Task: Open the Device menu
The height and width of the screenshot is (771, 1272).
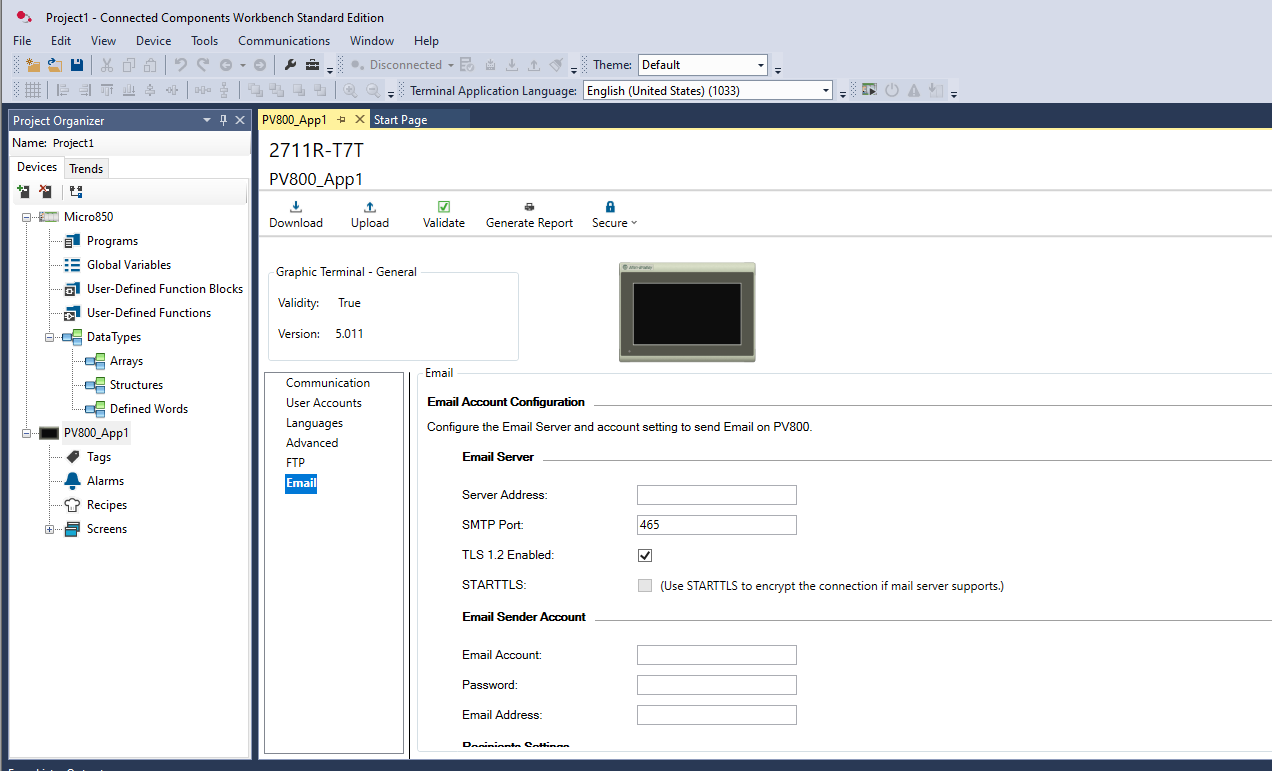Action: pos(153,41)
